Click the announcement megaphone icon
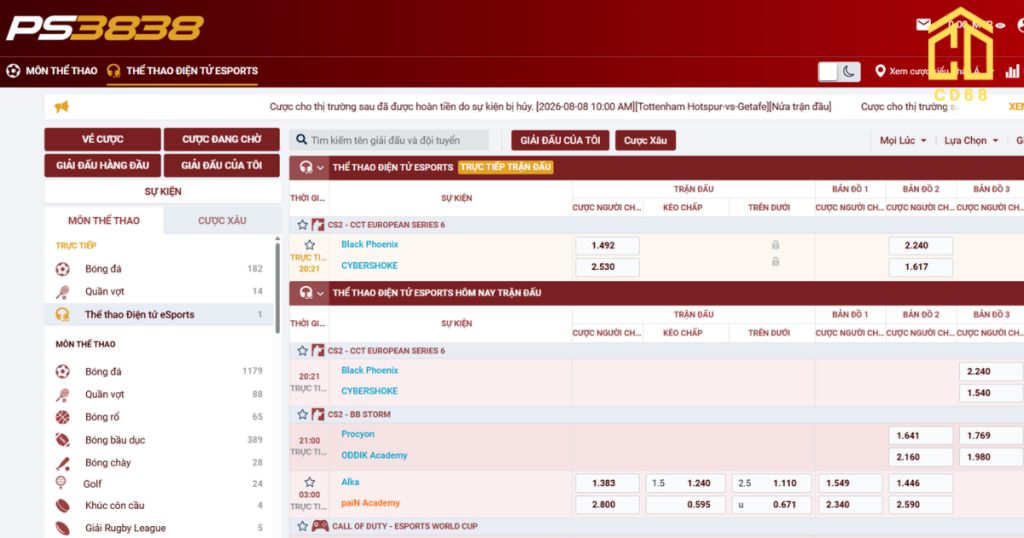 (x=61, y=106)
